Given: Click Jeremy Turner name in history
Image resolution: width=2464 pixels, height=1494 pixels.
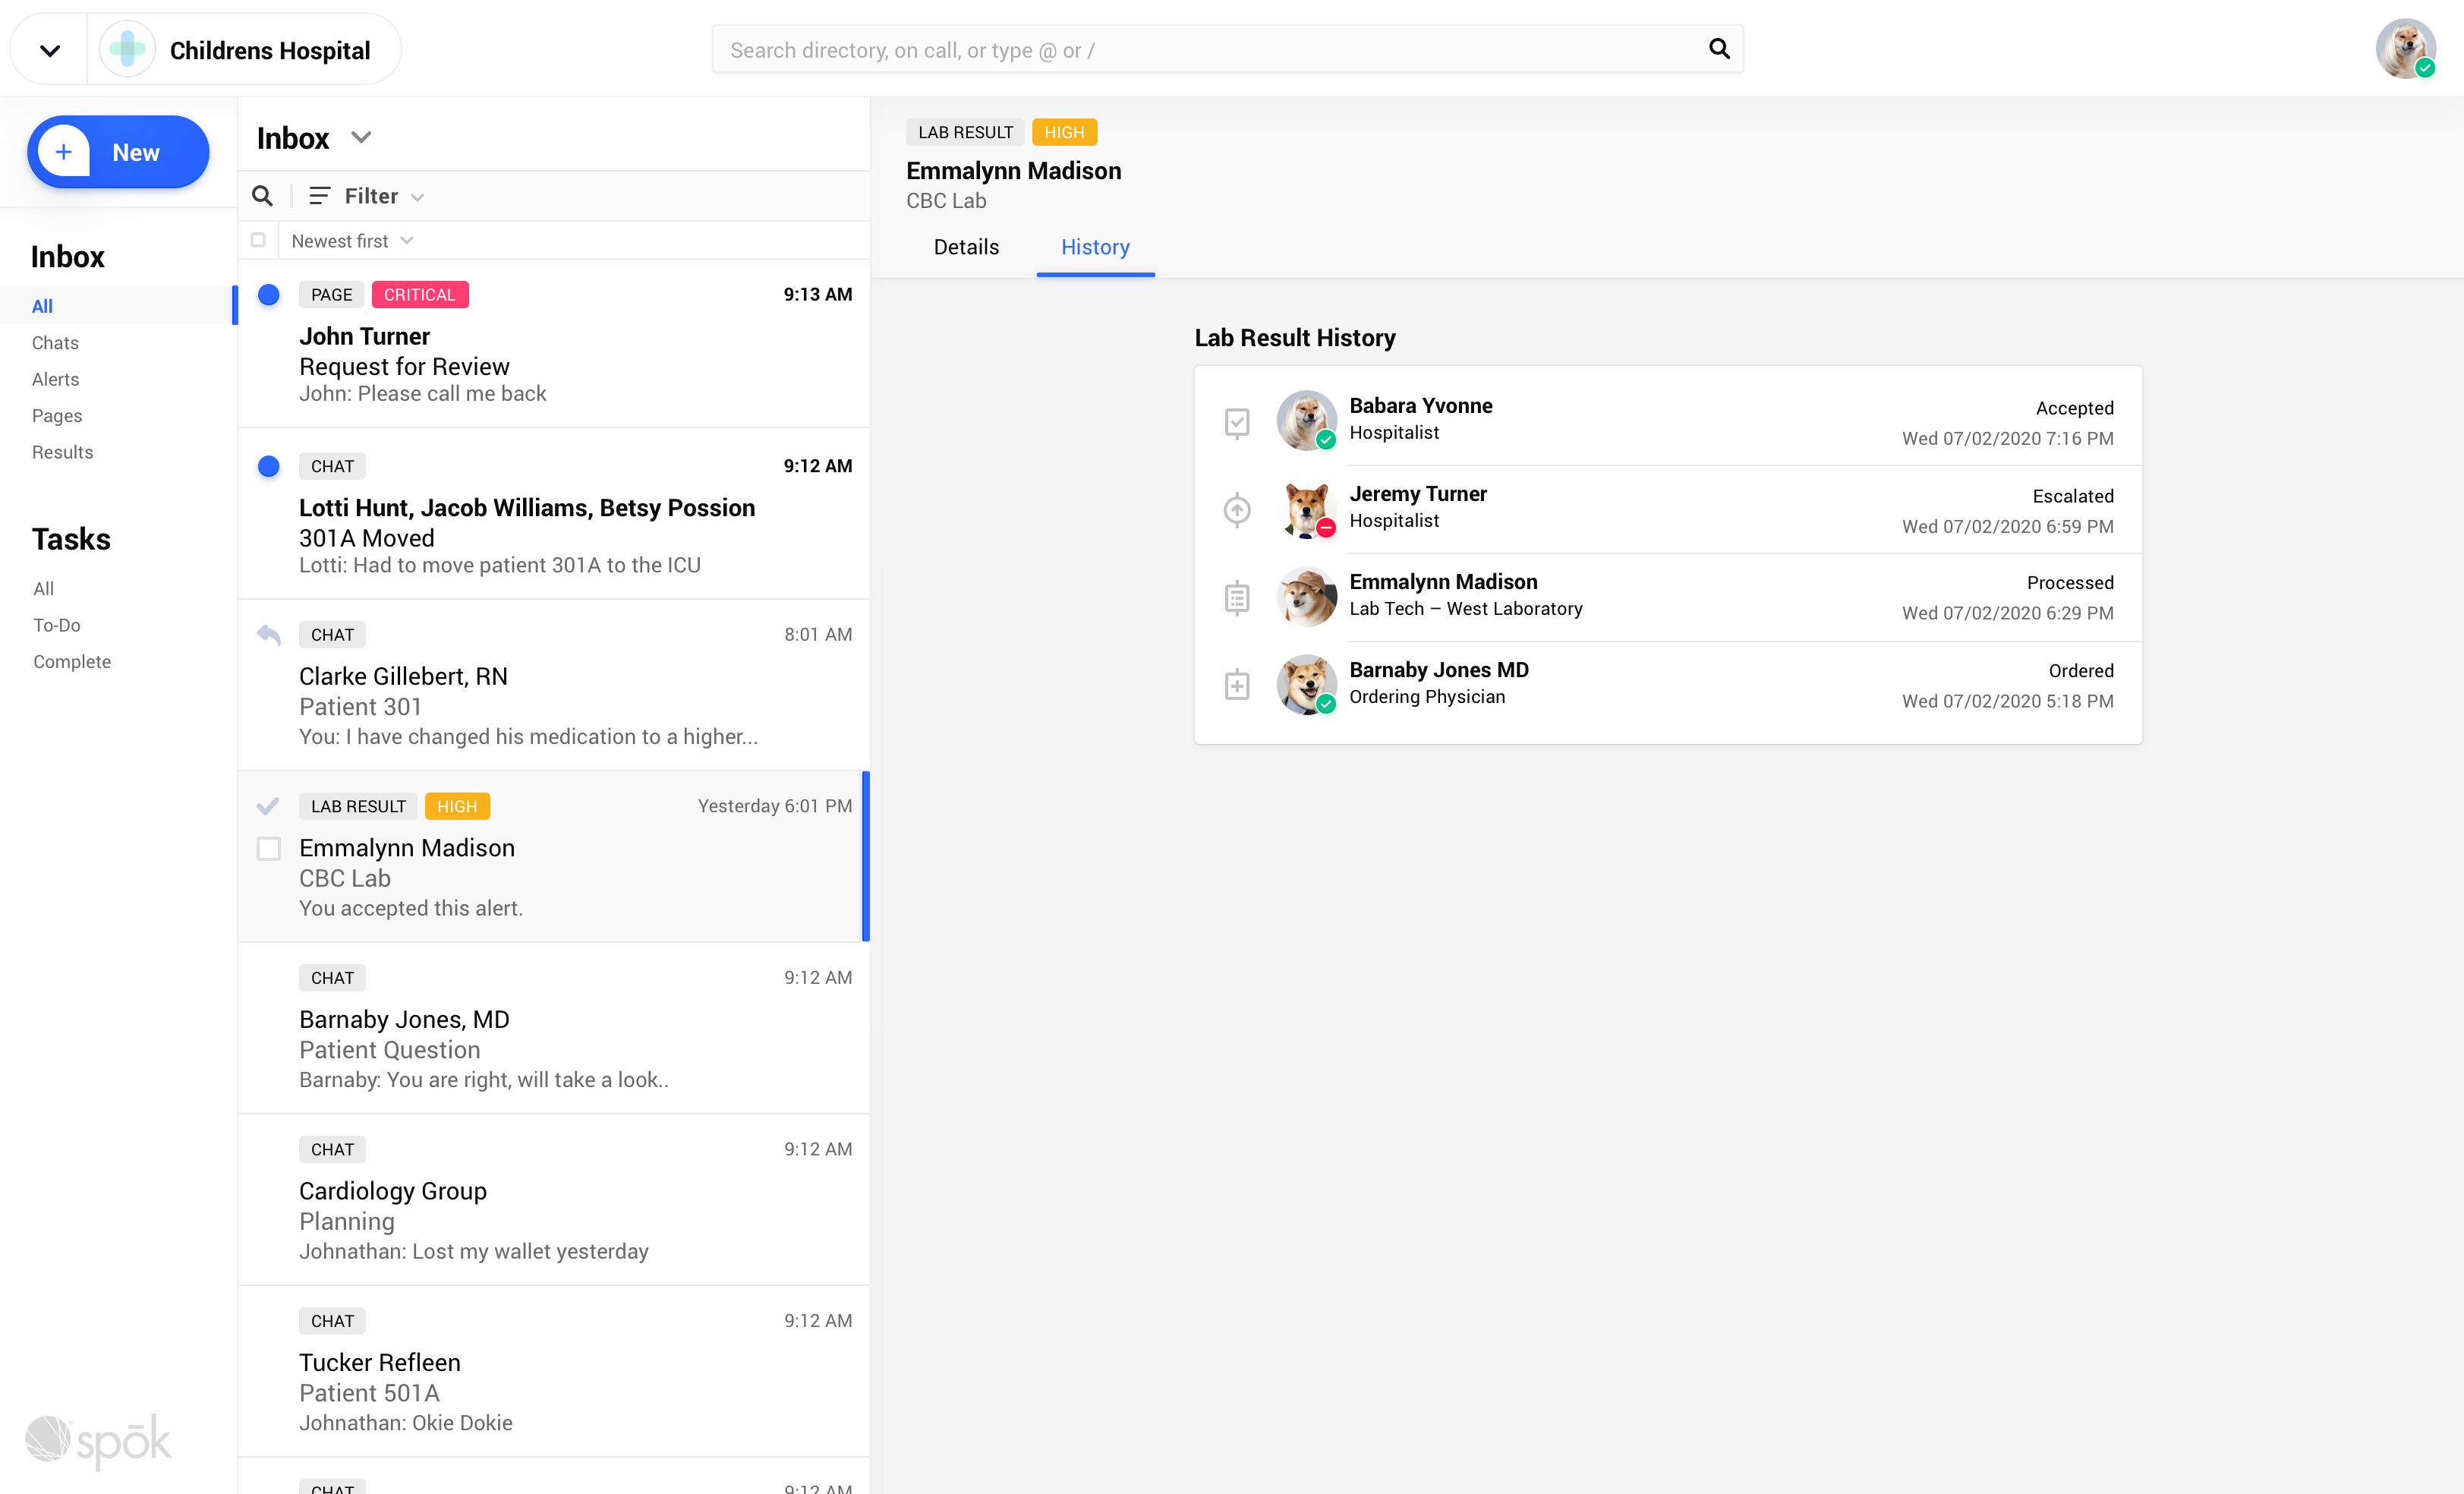Looking at the screenshot, I should click(x=1418, y=493).
